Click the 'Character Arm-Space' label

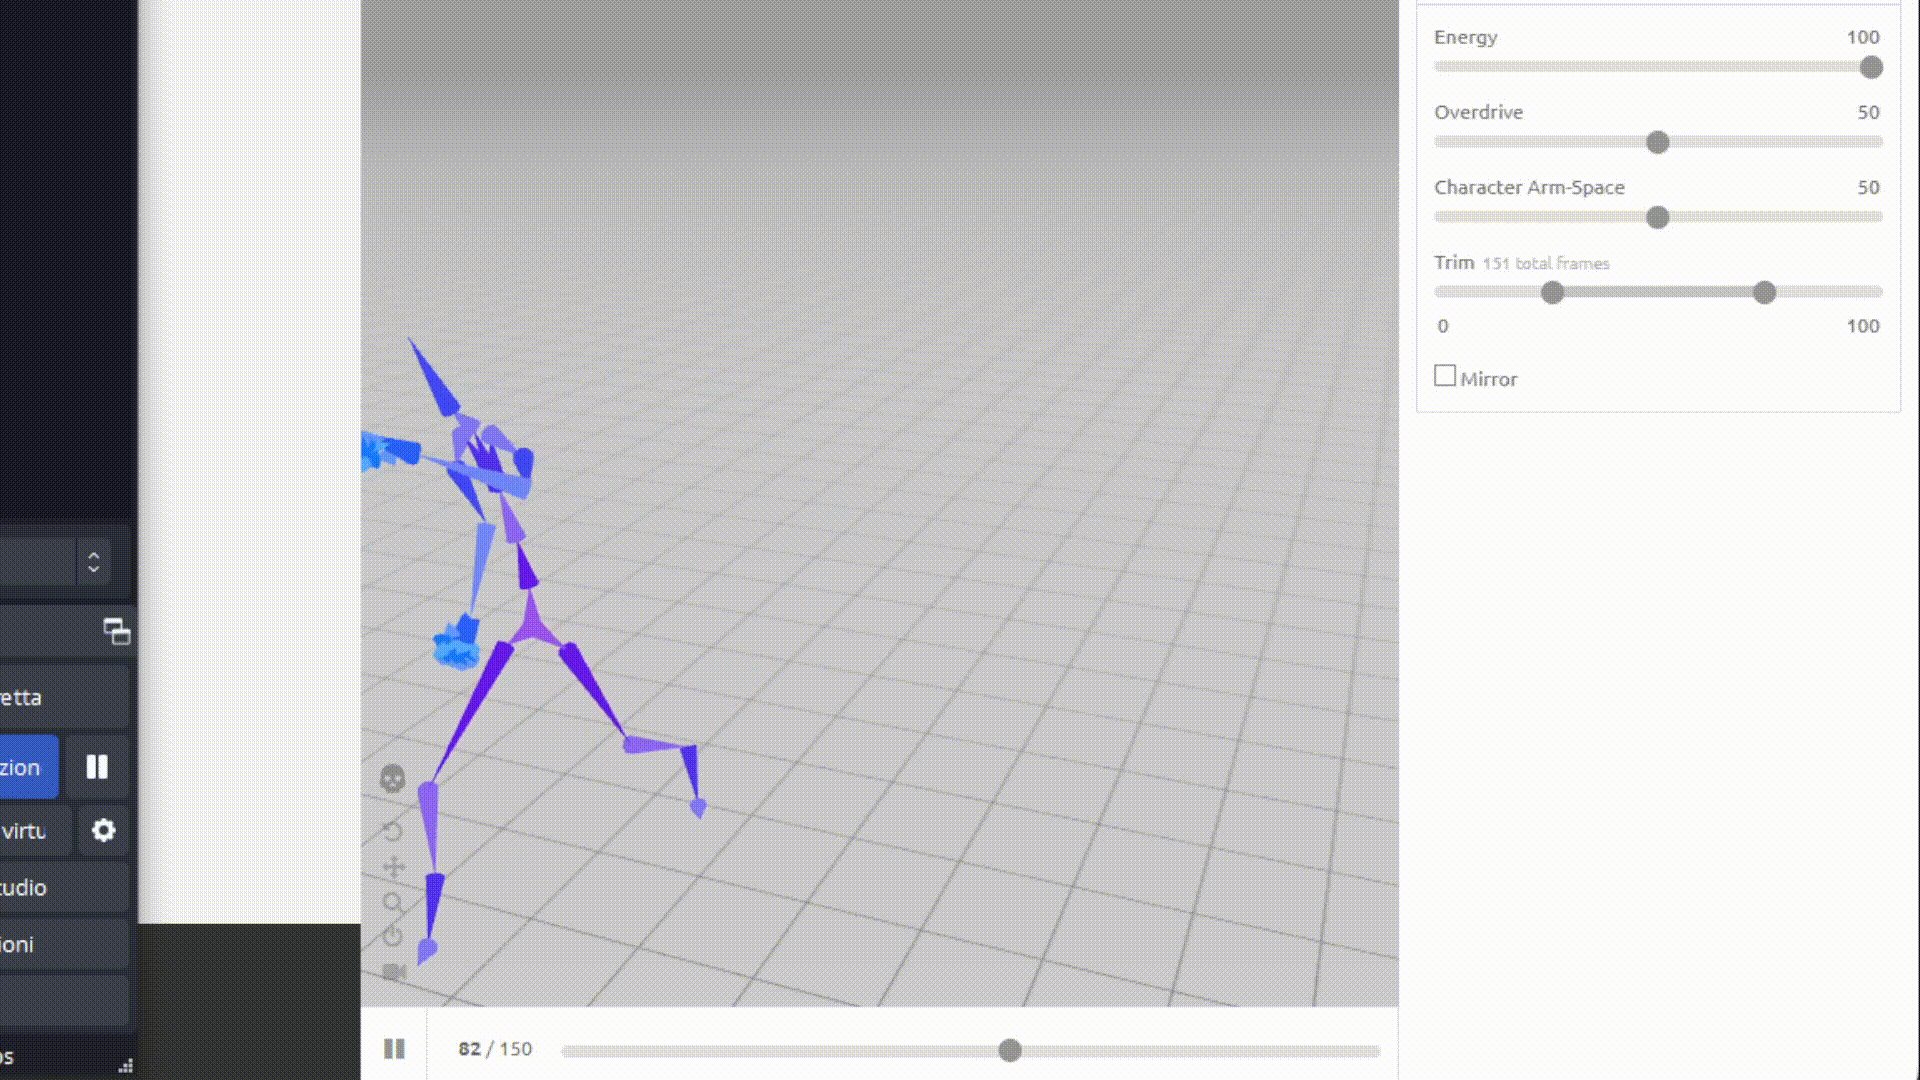tap(1530, 187)
